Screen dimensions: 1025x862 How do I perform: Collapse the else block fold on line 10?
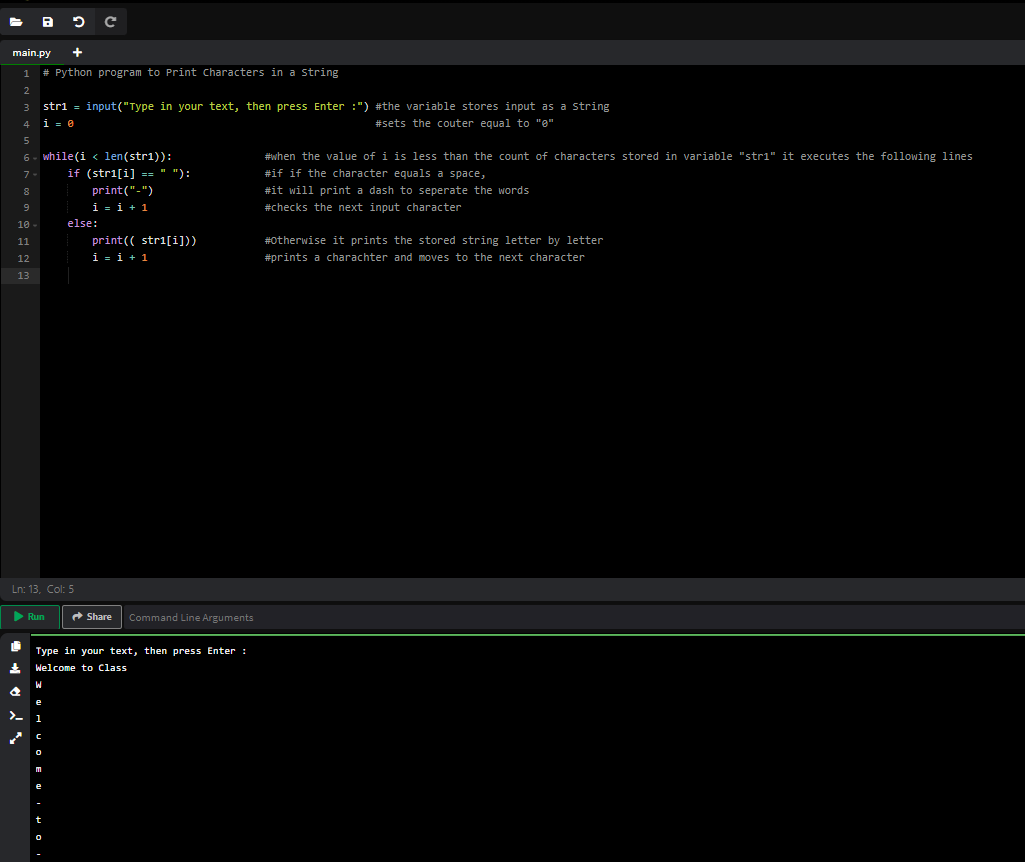35,225
